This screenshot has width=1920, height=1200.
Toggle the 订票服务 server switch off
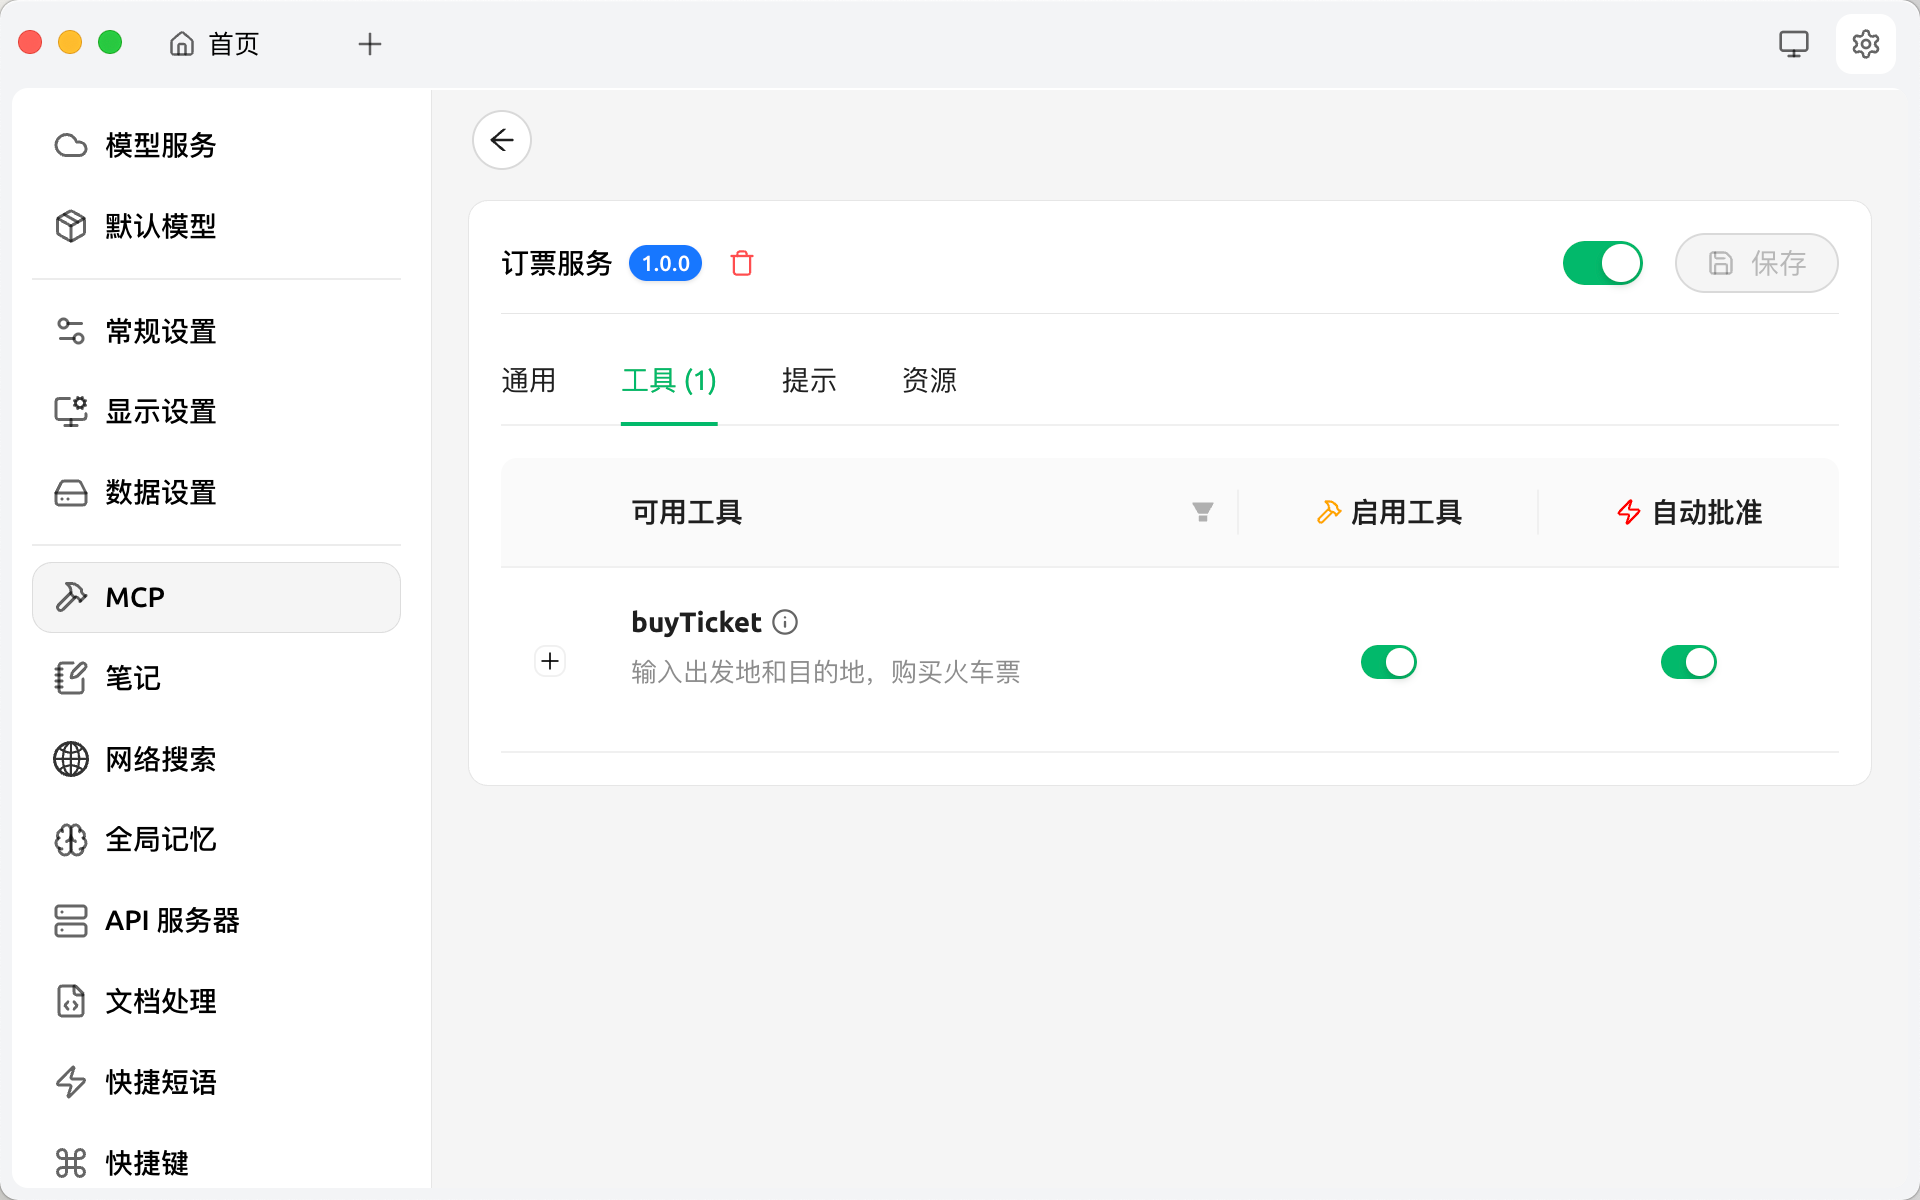pyautogui.click(x=1602, y=264)
